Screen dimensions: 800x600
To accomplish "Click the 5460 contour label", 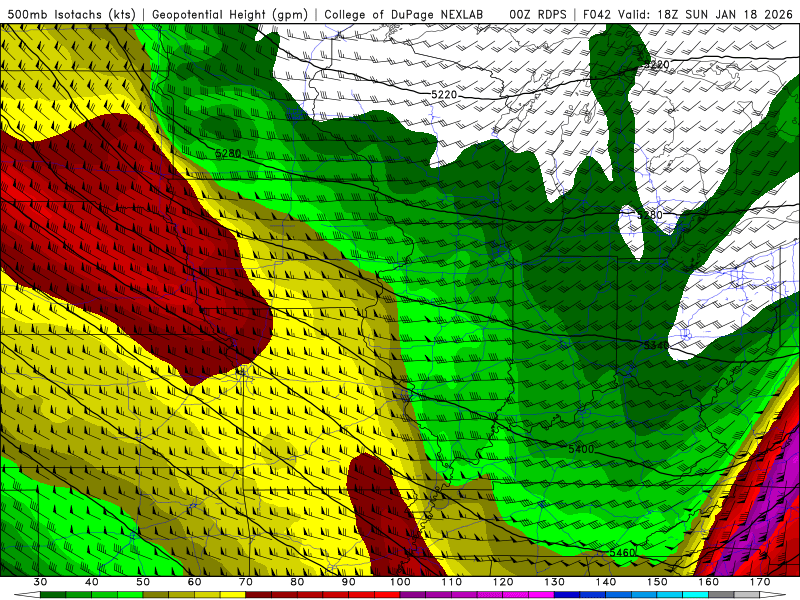I will [x=622, y=553].
